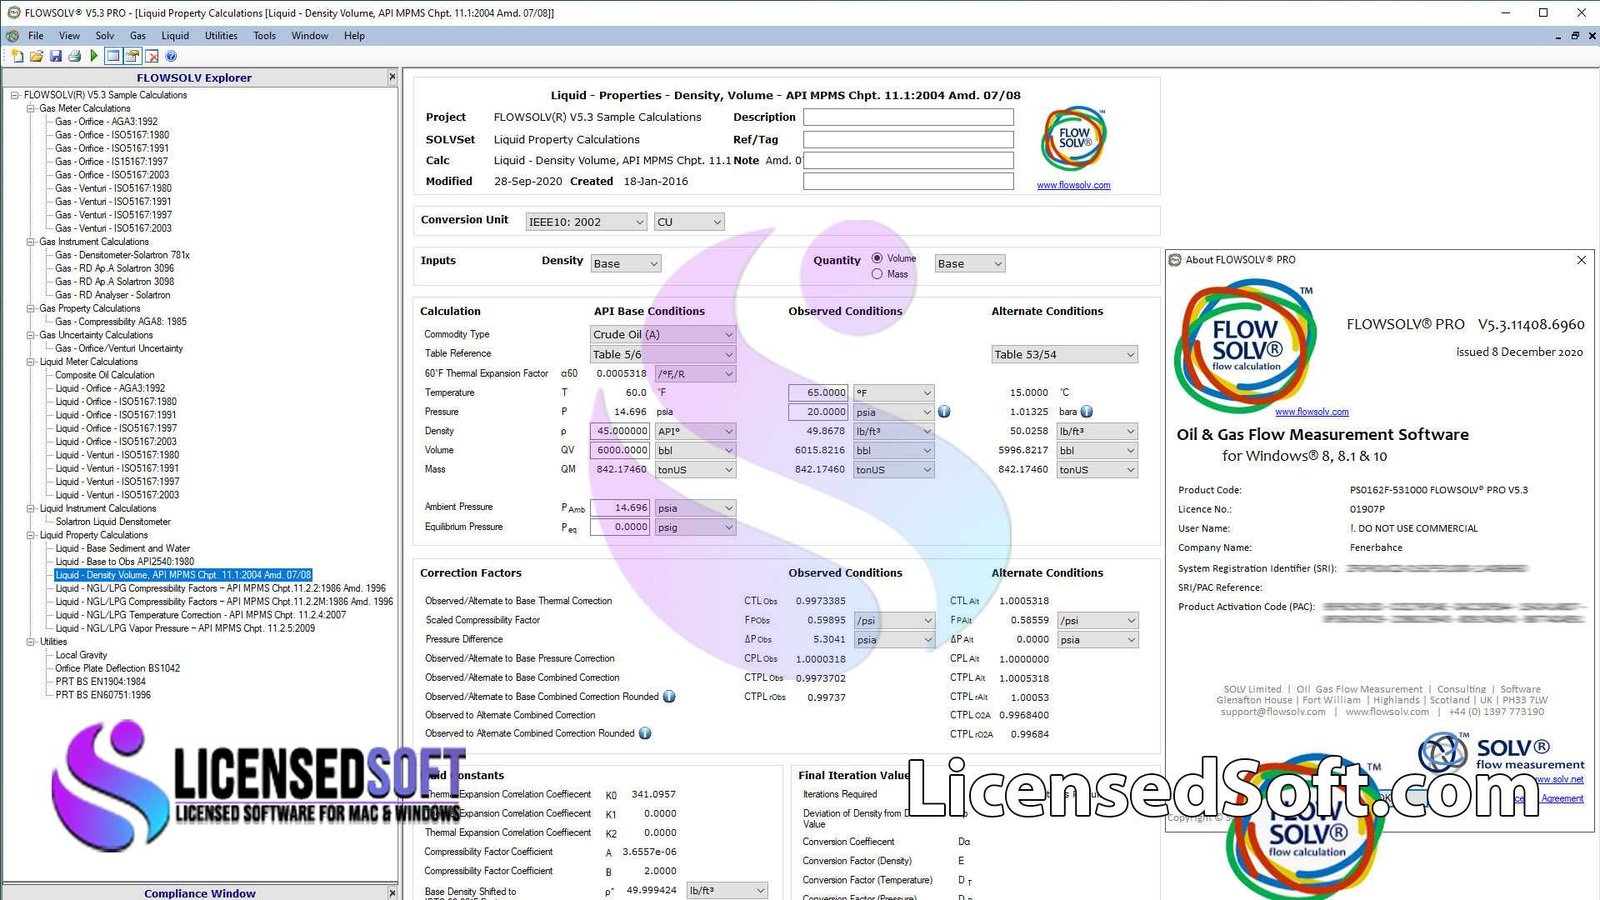Click the large FLOW SOLV logo in About dialog
The image size is (1600, 900).
coord(1246,345)
